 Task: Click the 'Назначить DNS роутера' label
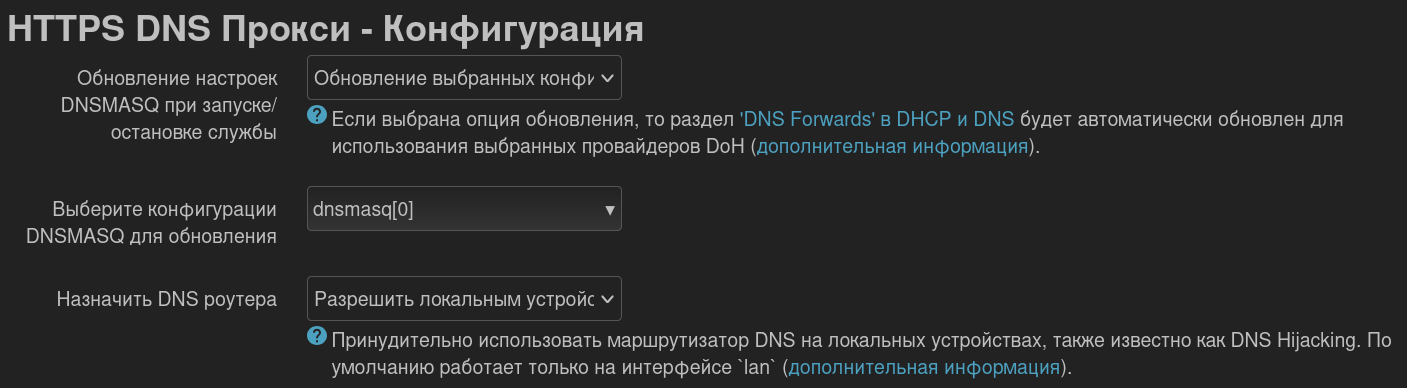point(167,299)
